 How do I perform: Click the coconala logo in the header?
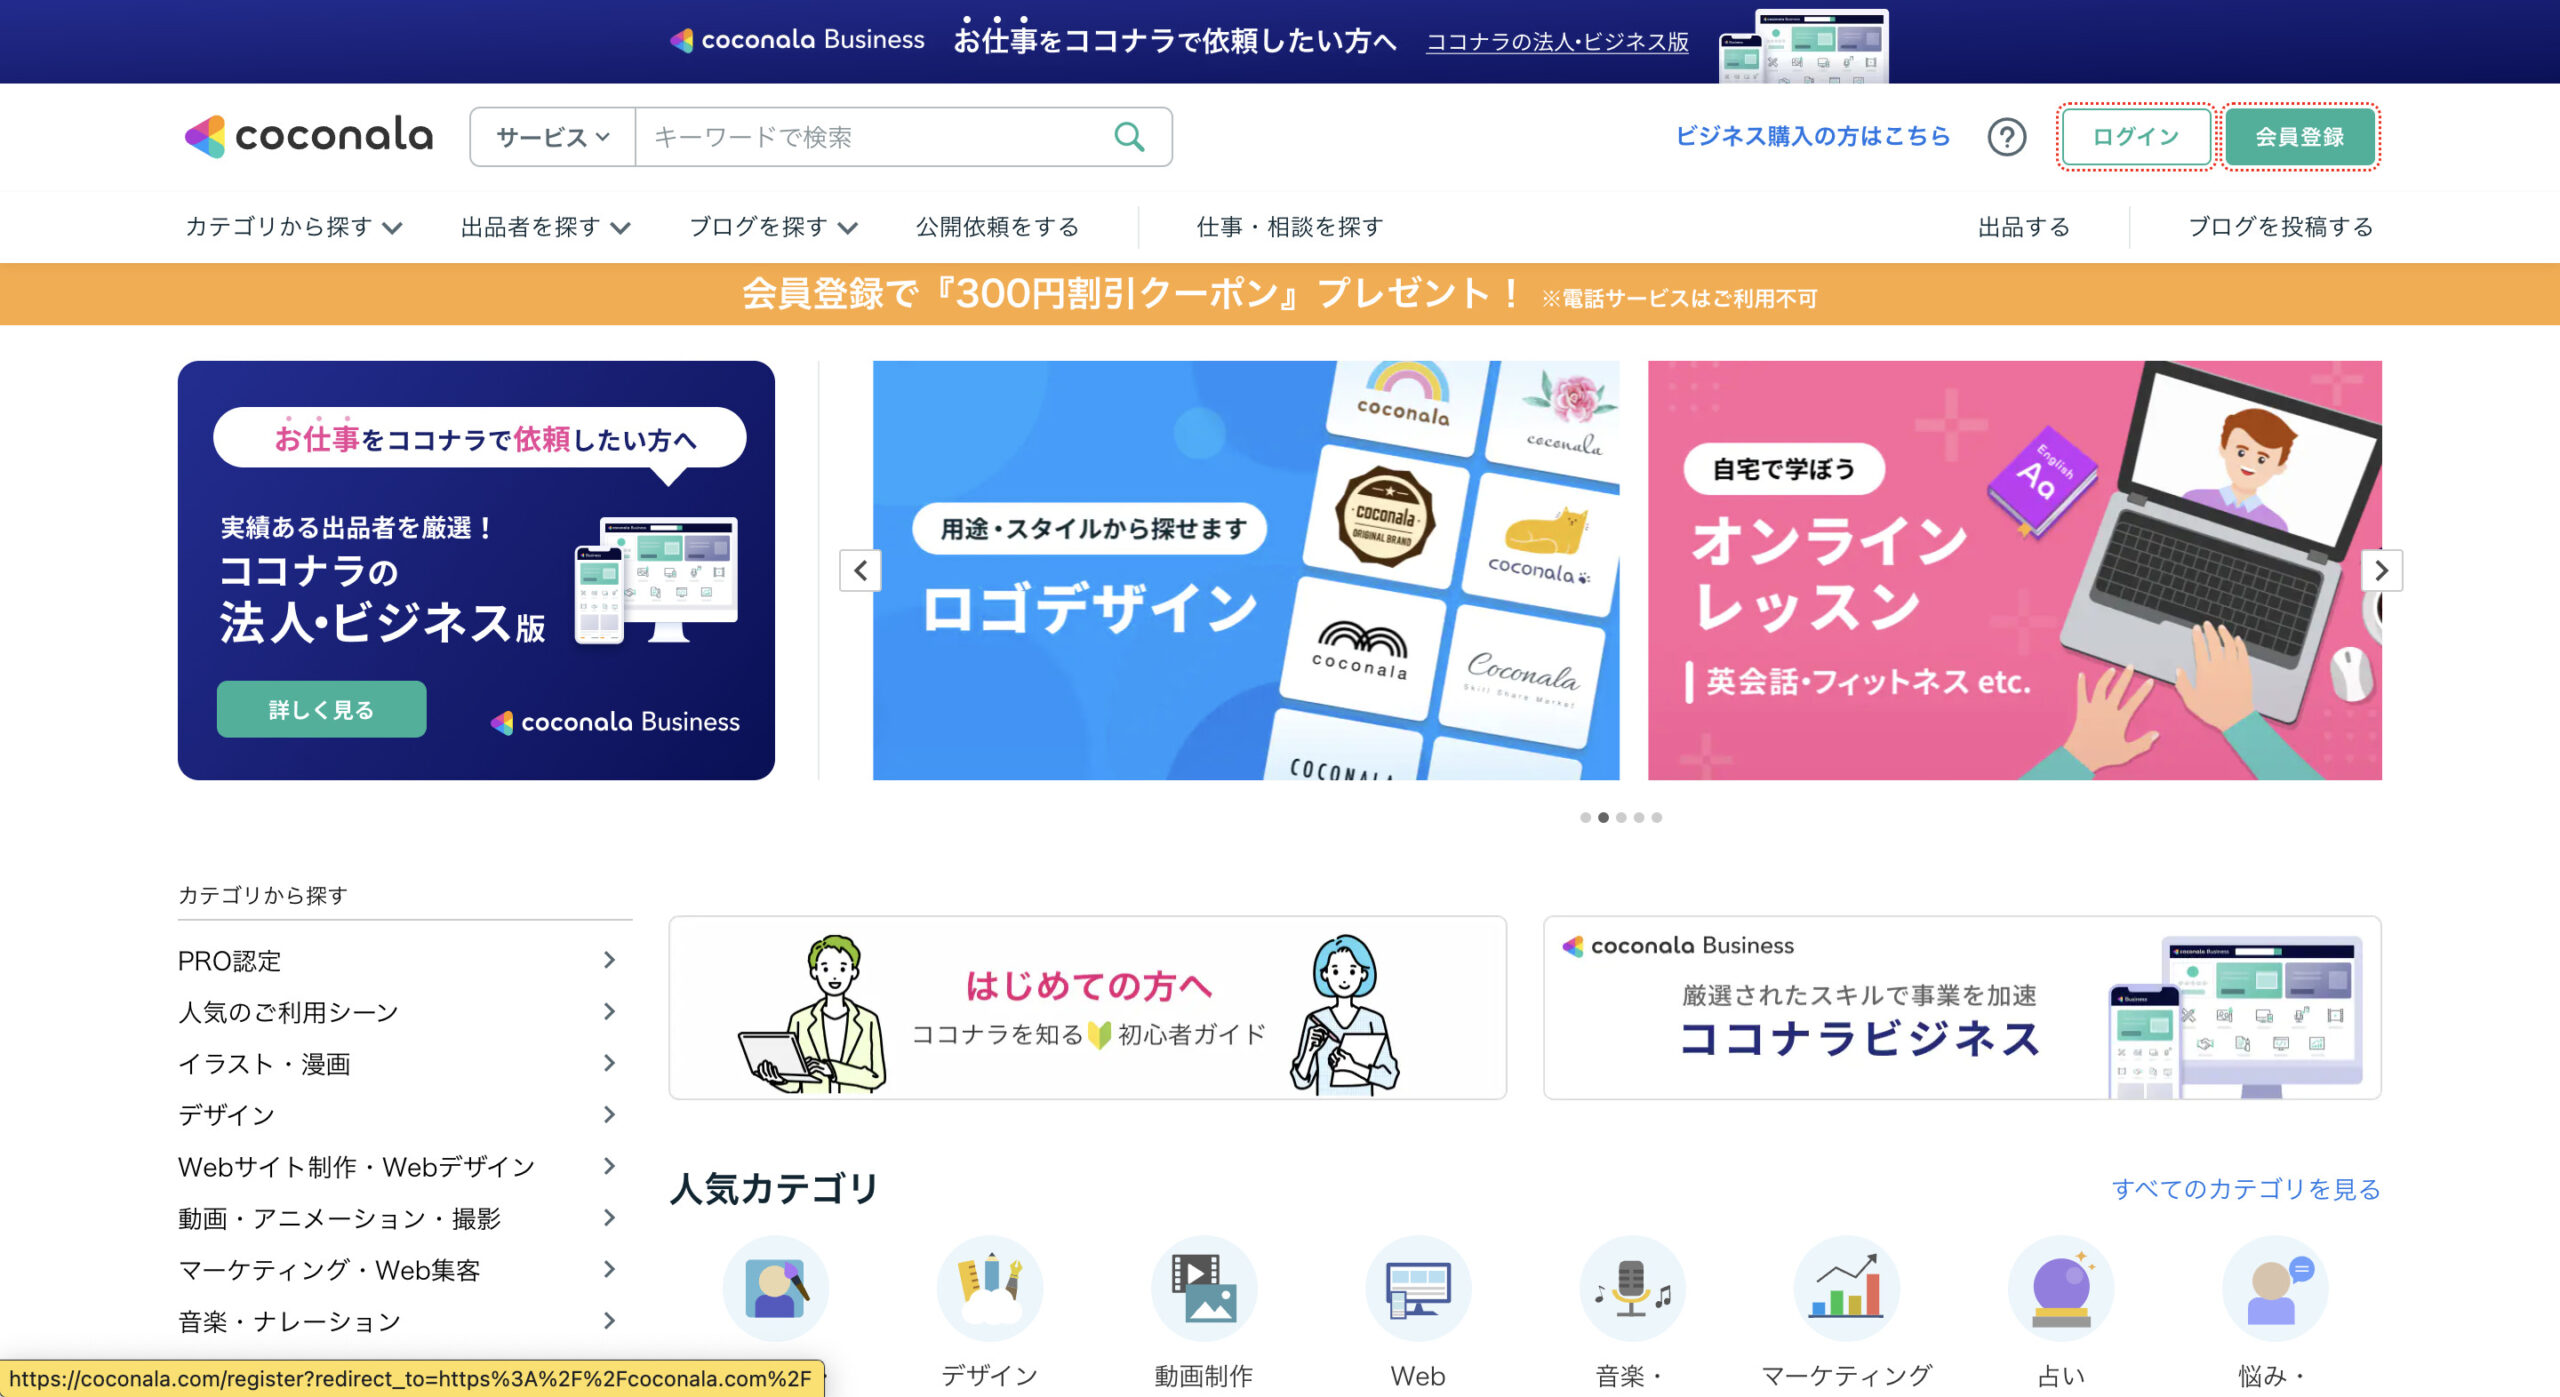(309, 136)
